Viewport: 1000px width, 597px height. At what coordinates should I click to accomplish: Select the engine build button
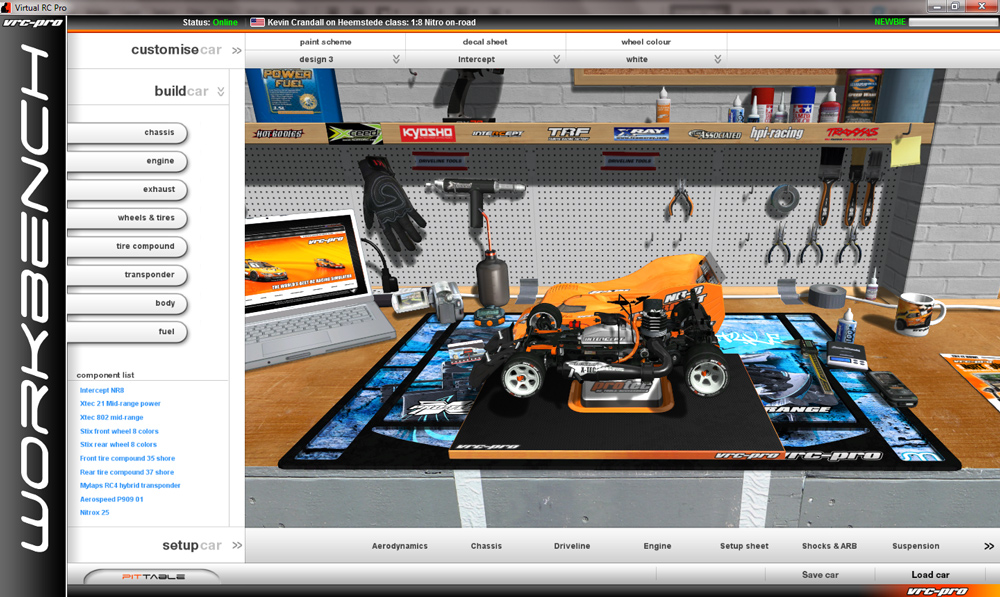[x=128, y=161]
